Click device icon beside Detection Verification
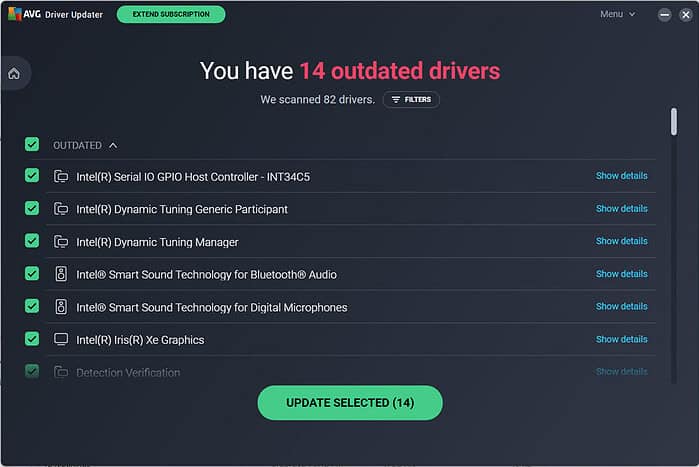This screenshot has width=699, height=467. click(x=61, y=372)
